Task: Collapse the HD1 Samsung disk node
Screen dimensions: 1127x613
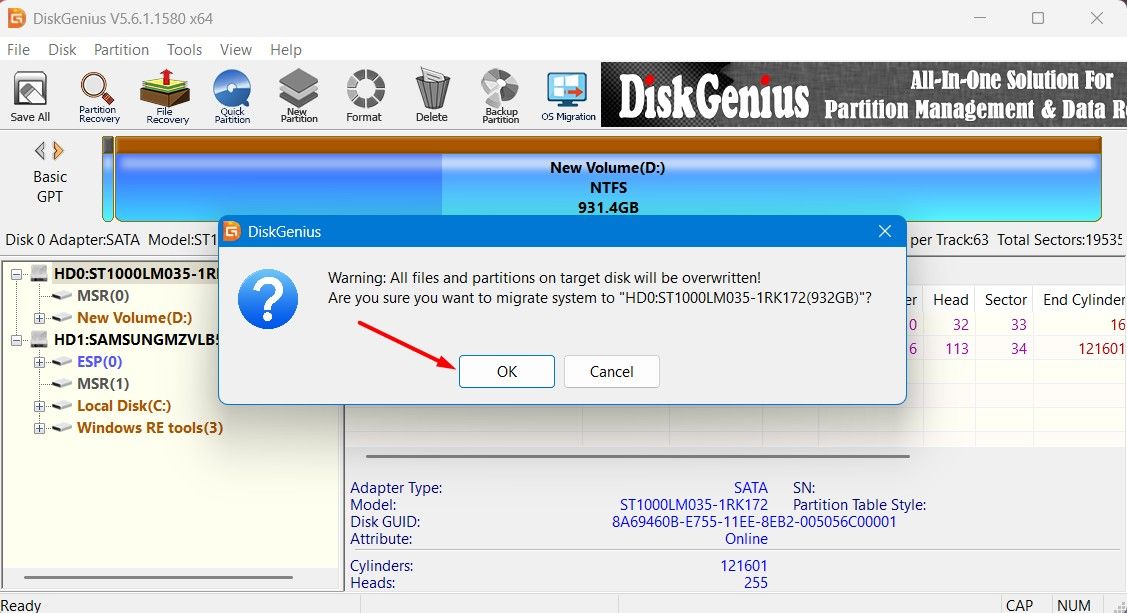Action: click(x=17, y=340)
